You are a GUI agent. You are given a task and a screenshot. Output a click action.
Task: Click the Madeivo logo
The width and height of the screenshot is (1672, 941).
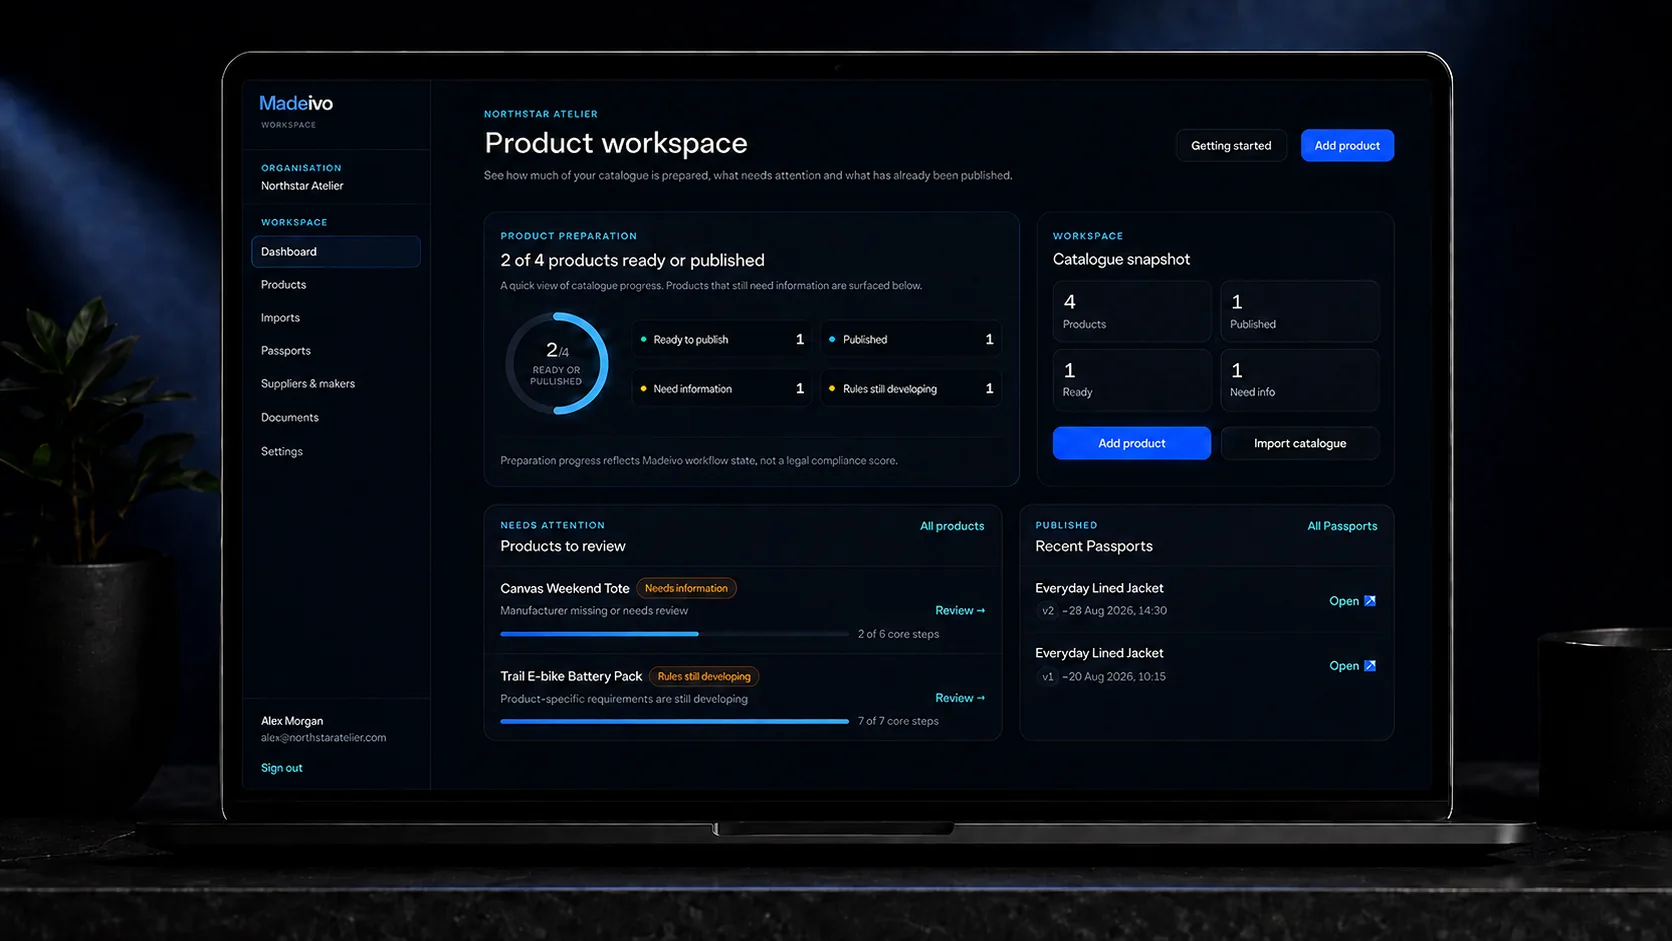(296, 103)
